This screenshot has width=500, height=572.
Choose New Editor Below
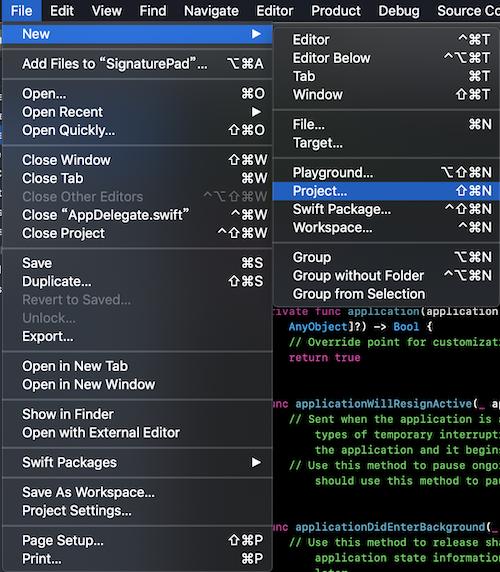tap(386, 58)
